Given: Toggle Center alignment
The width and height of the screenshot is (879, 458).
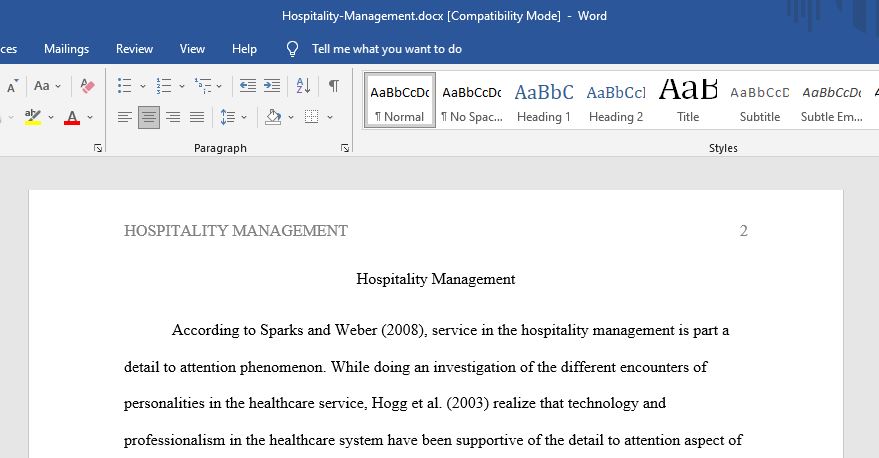Looking at the screenshot, I should 149,117.
